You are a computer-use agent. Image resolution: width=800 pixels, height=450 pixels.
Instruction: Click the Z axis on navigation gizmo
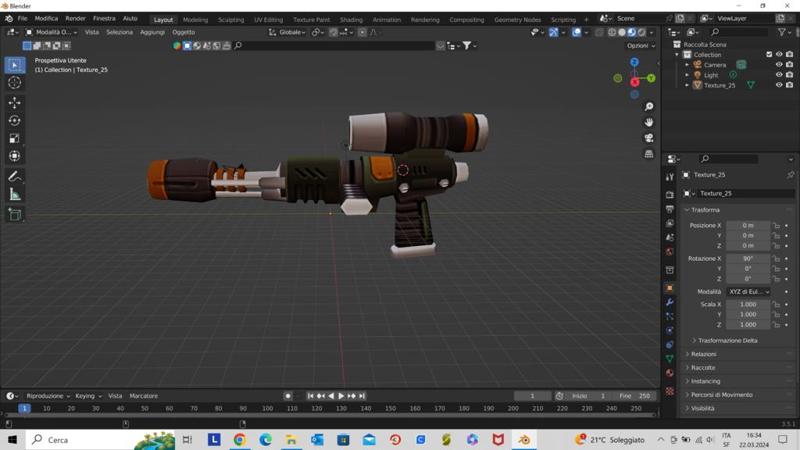[x=634, y=62]
